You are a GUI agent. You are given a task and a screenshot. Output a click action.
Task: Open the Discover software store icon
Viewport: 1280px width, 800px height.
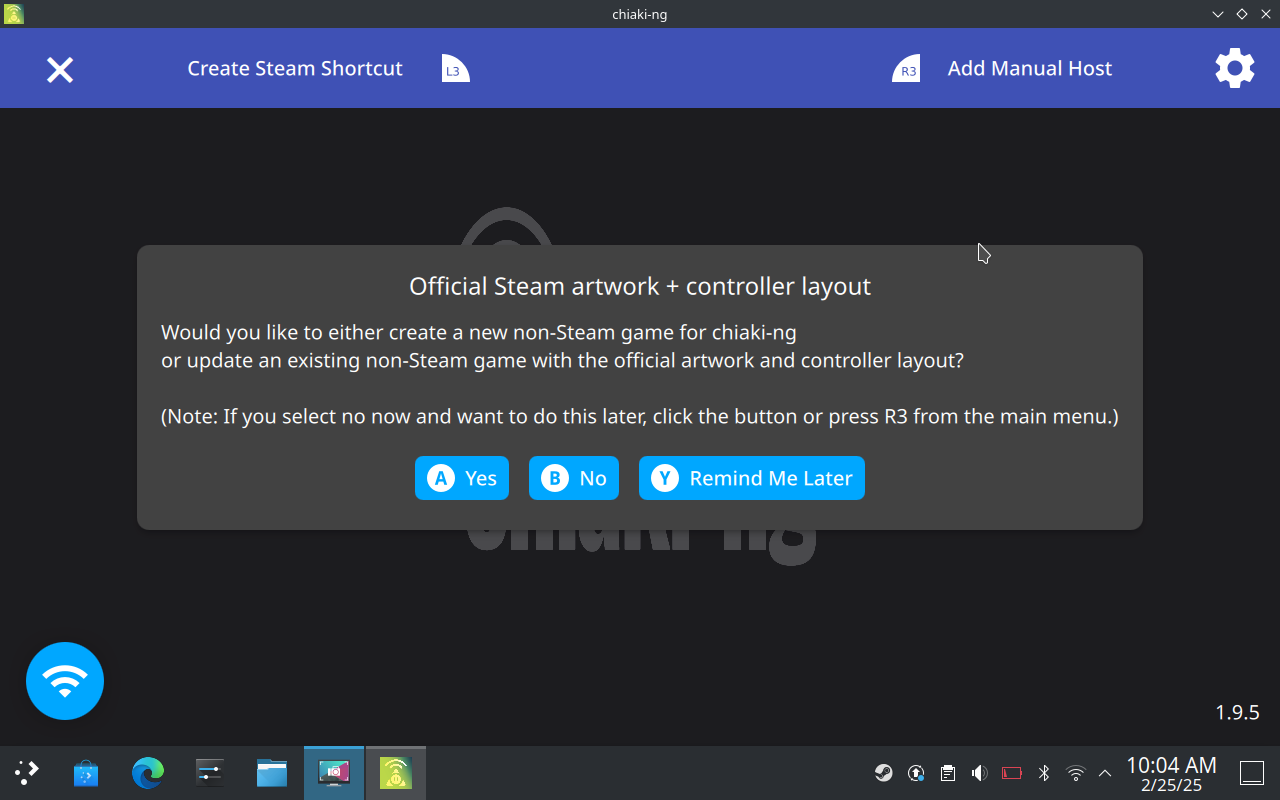point(86,772)
